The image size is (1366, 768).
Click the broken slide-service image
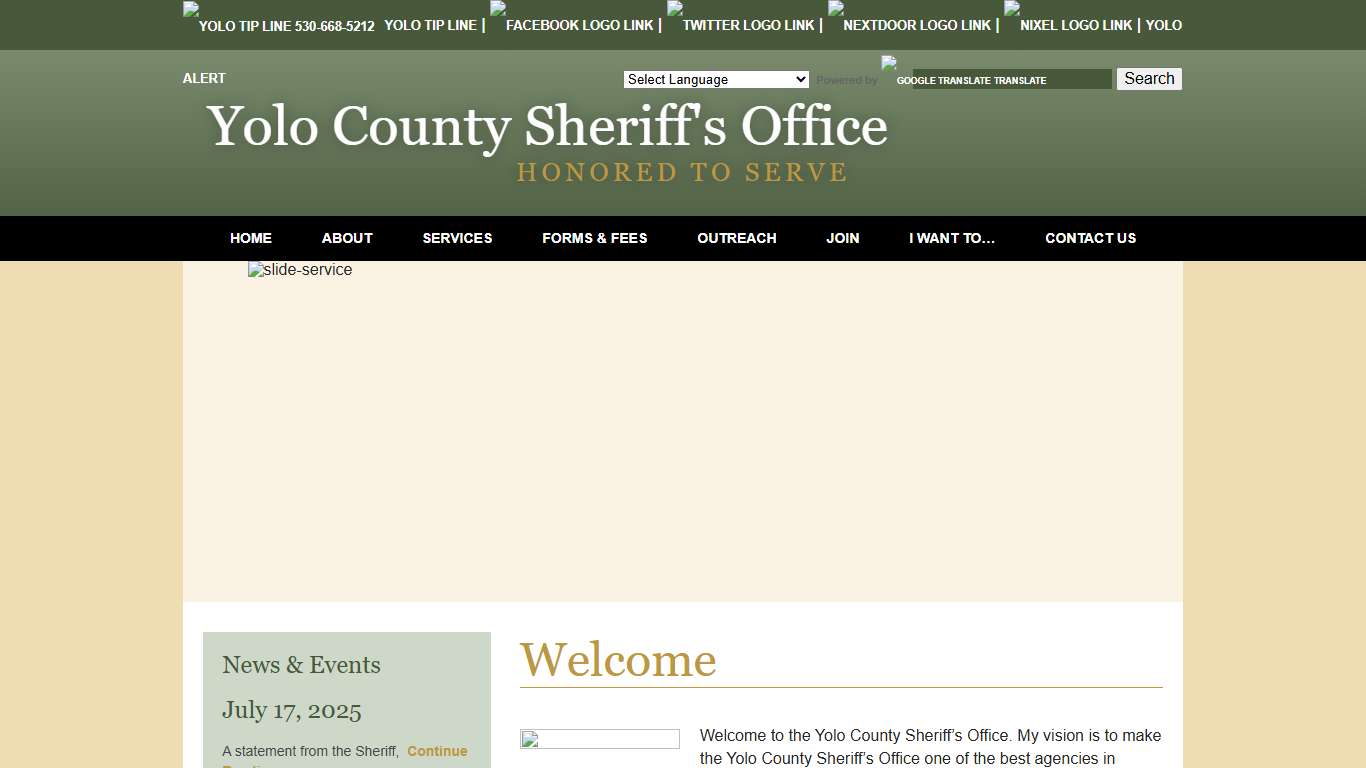point(299,269)
